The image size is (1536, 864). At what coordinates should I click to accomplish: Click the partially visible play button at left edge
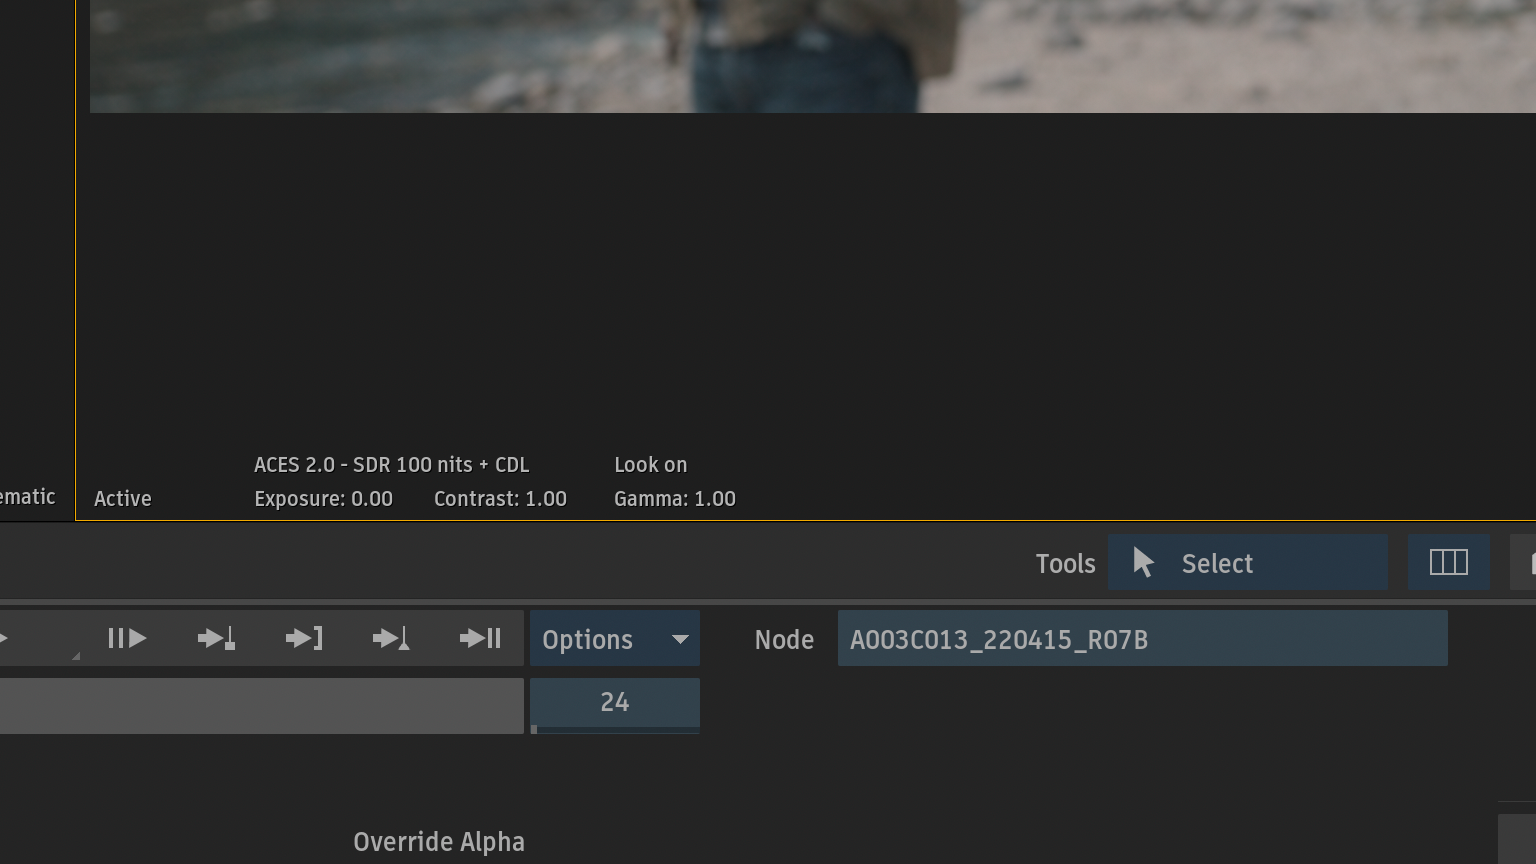[6, 638]
